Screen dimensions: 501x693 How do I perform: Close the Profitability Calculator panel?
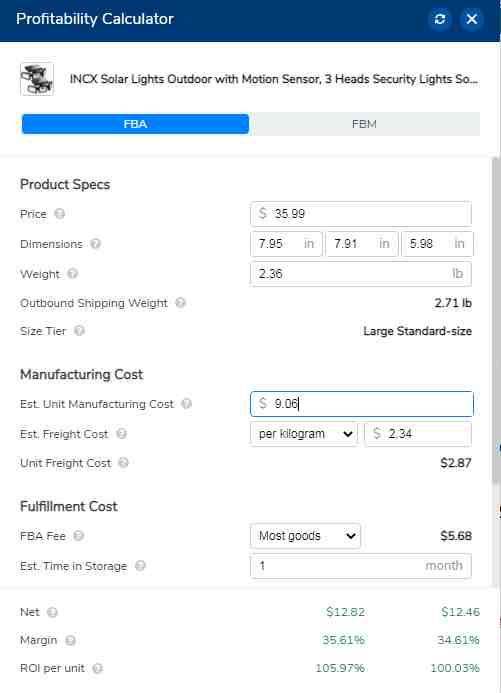pos(471,19)
